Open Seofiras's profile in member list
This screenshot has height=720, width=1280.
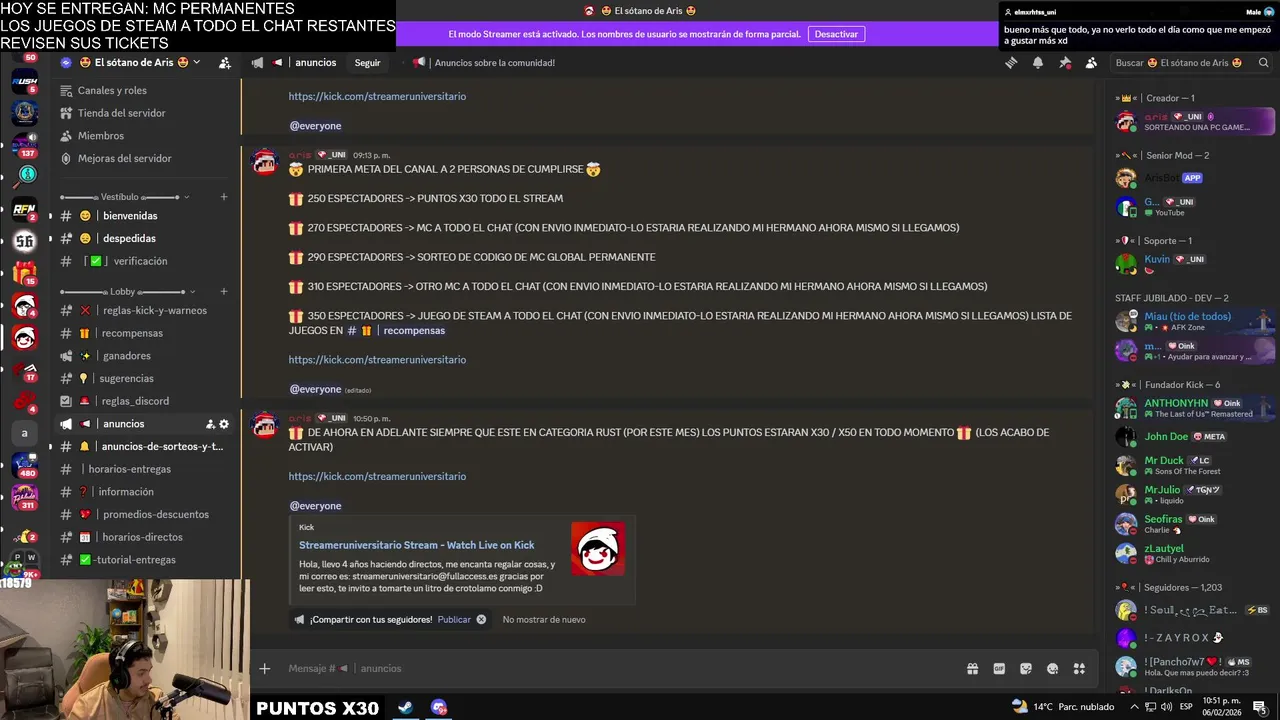click(1194, 524)
